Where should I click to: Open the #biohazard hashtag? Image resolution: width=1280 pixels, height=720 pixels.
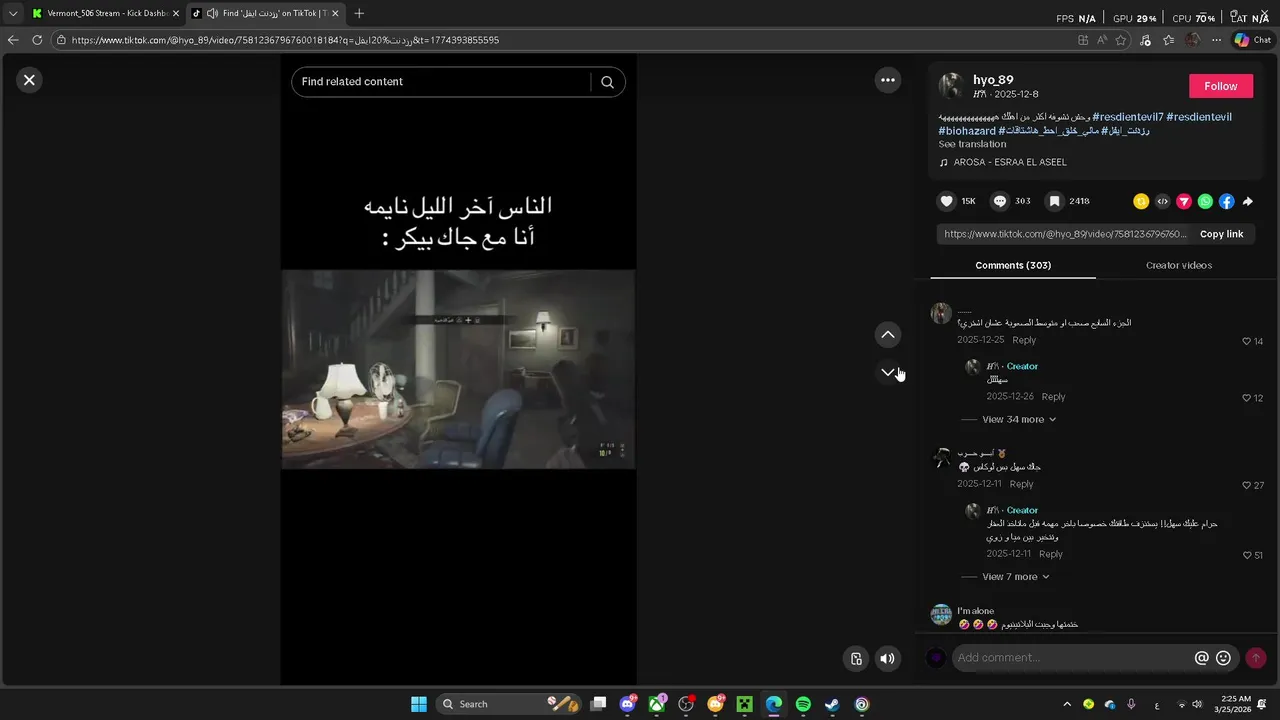(967, 131)
